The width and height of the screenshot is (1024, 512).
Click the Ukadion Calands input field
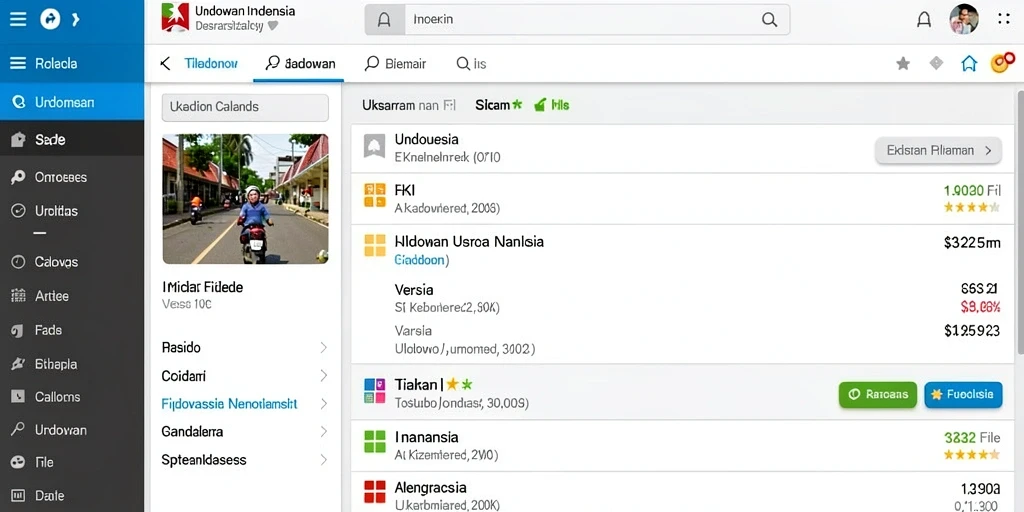[x=245, y=107]
